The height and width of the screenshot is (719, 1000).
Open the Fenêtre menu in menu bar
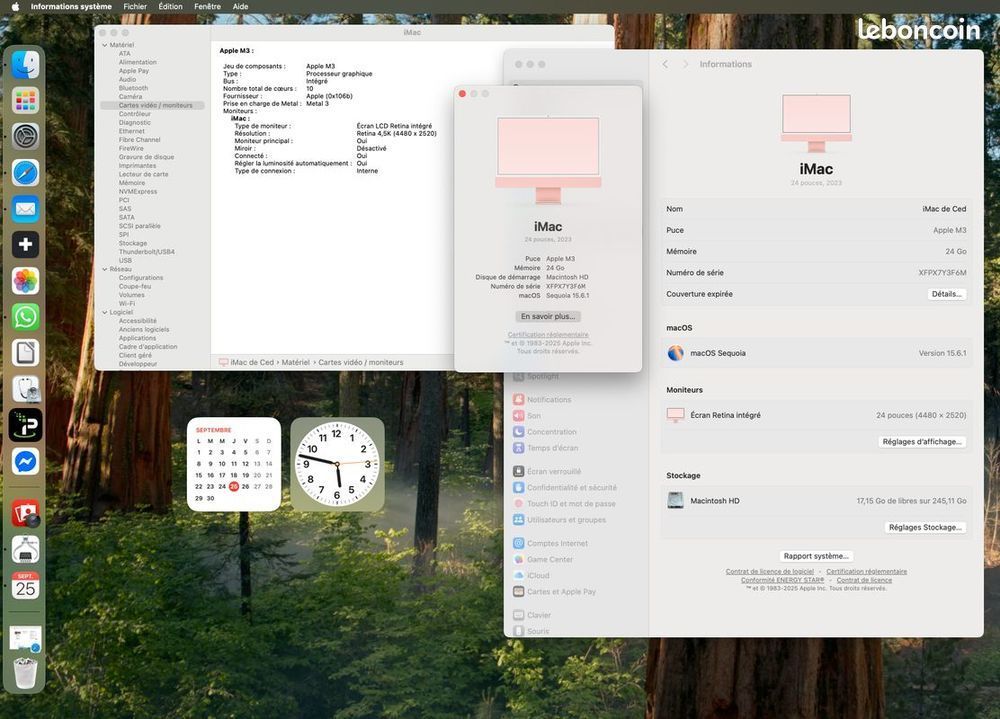(207, 6)
